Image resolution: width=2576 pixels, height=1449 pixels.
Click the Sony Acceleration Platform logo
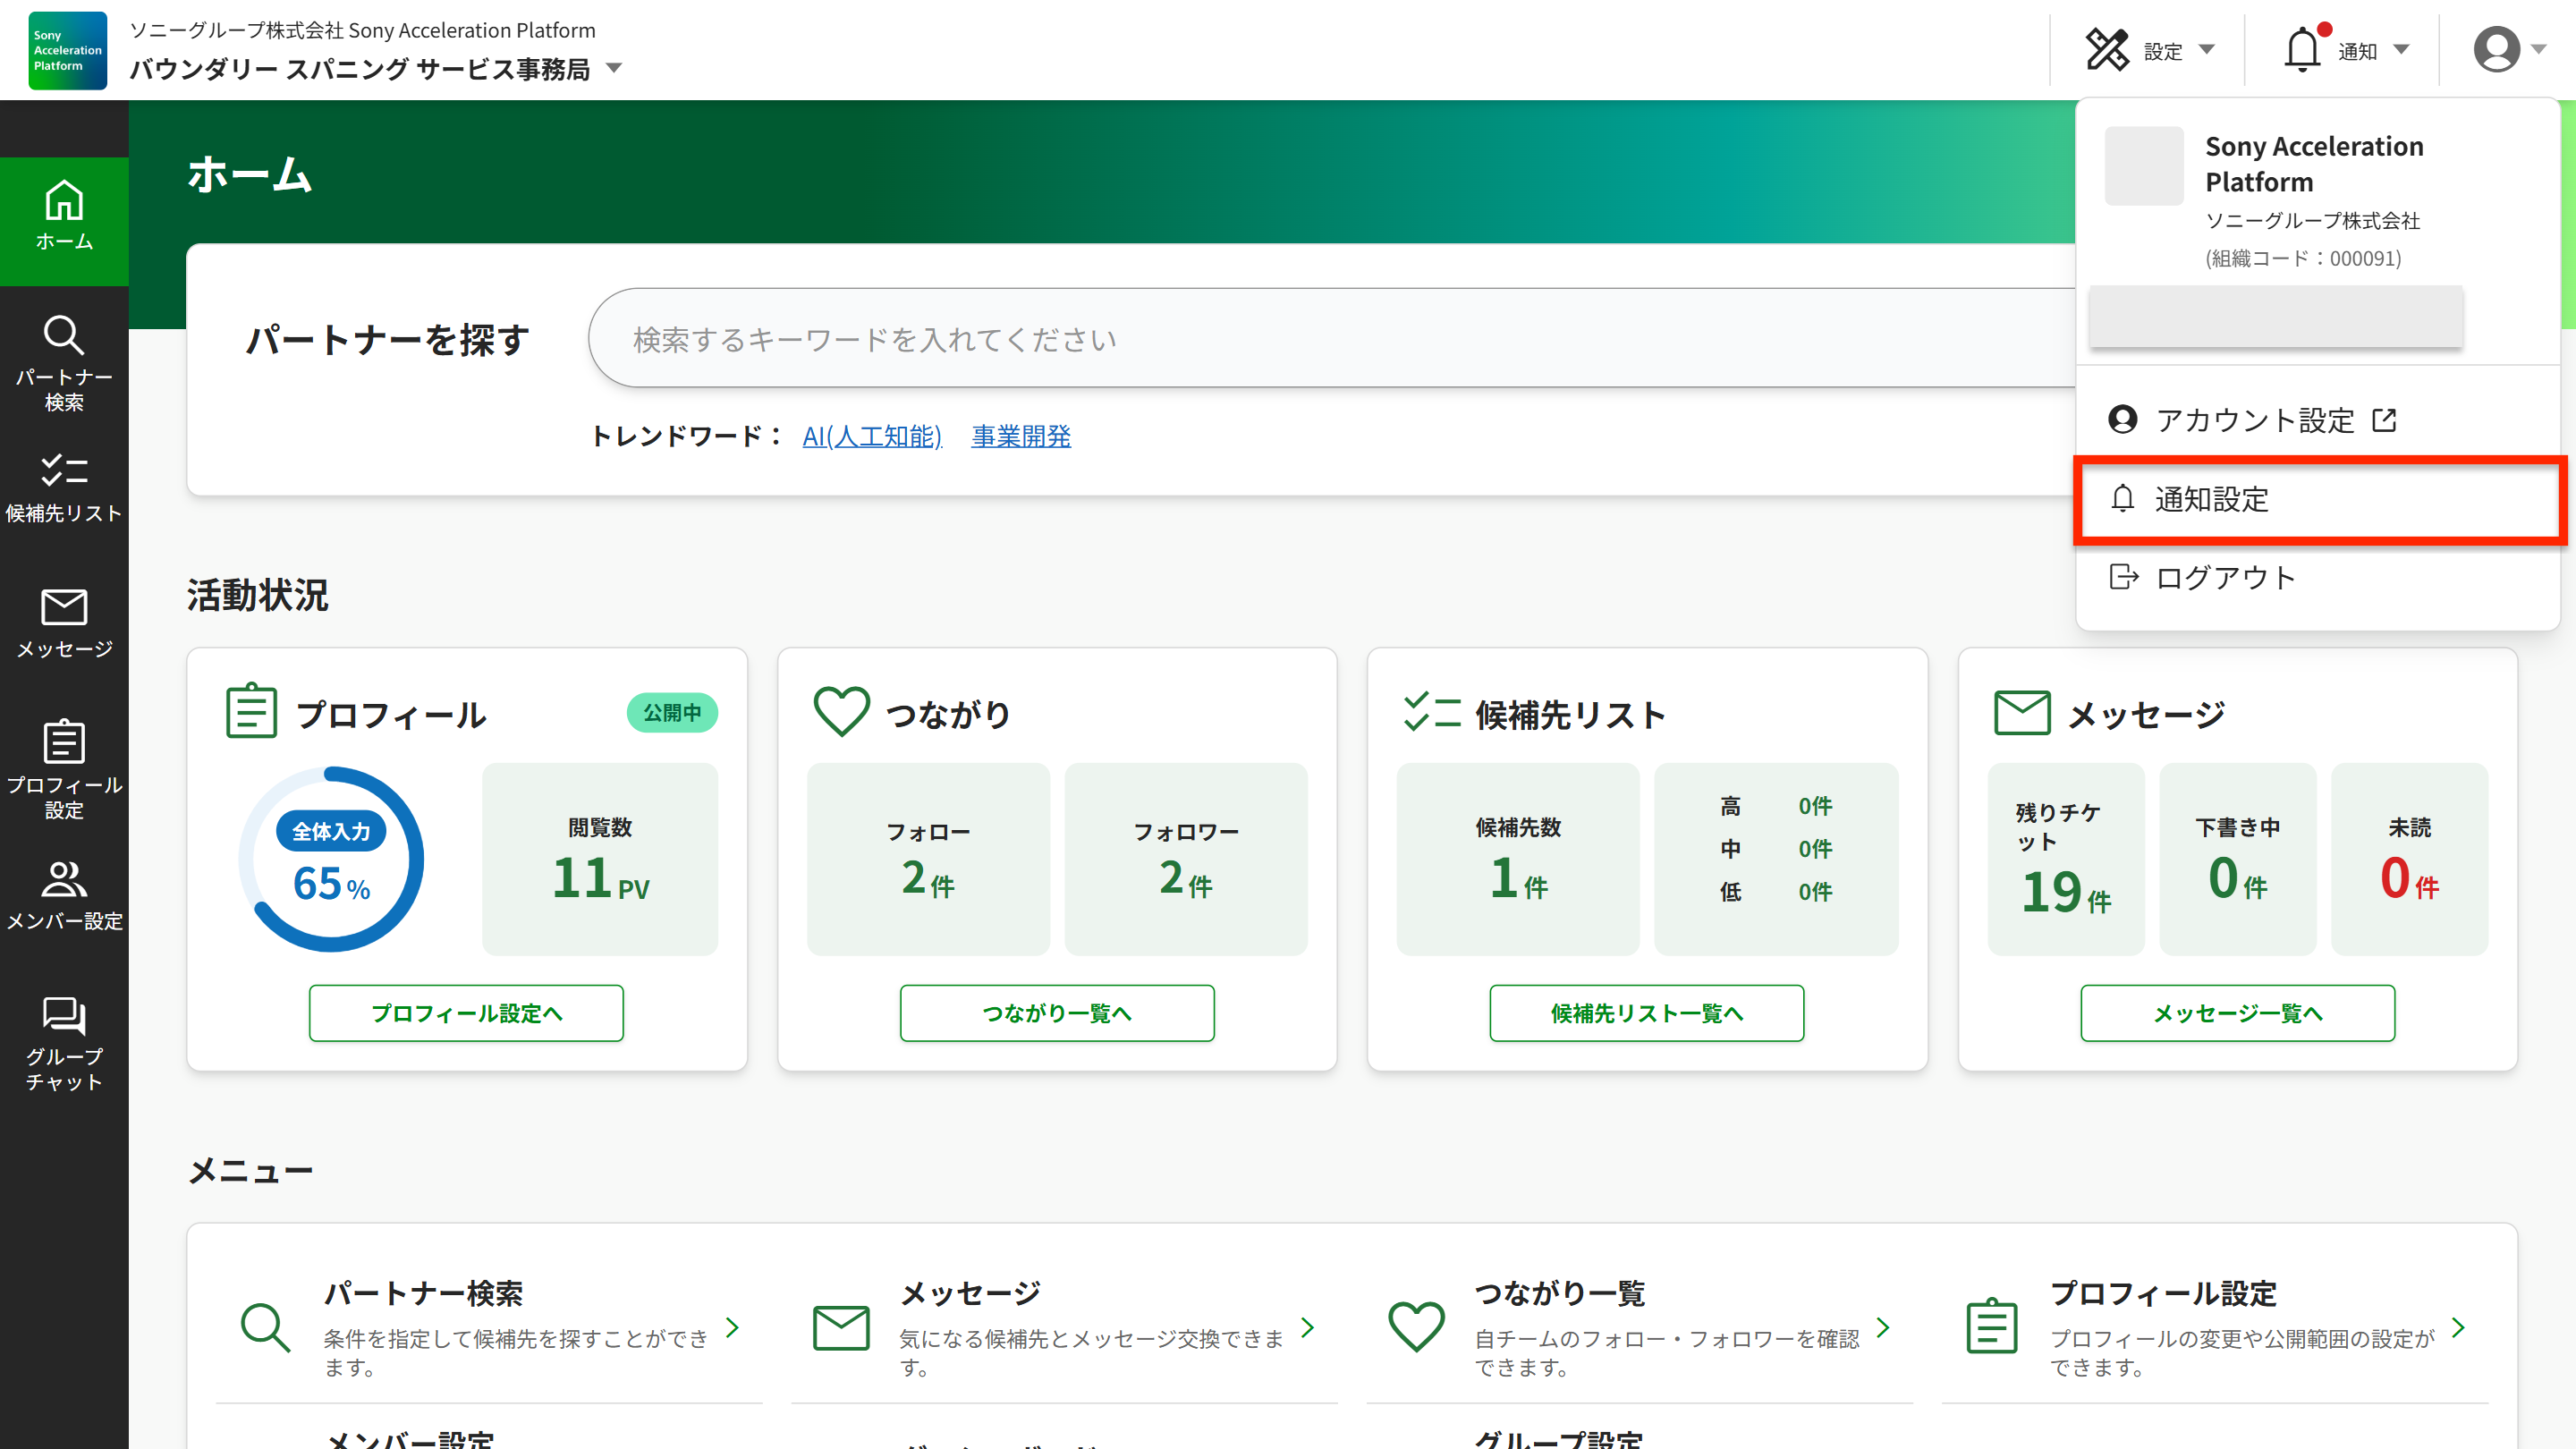point(66,50)
